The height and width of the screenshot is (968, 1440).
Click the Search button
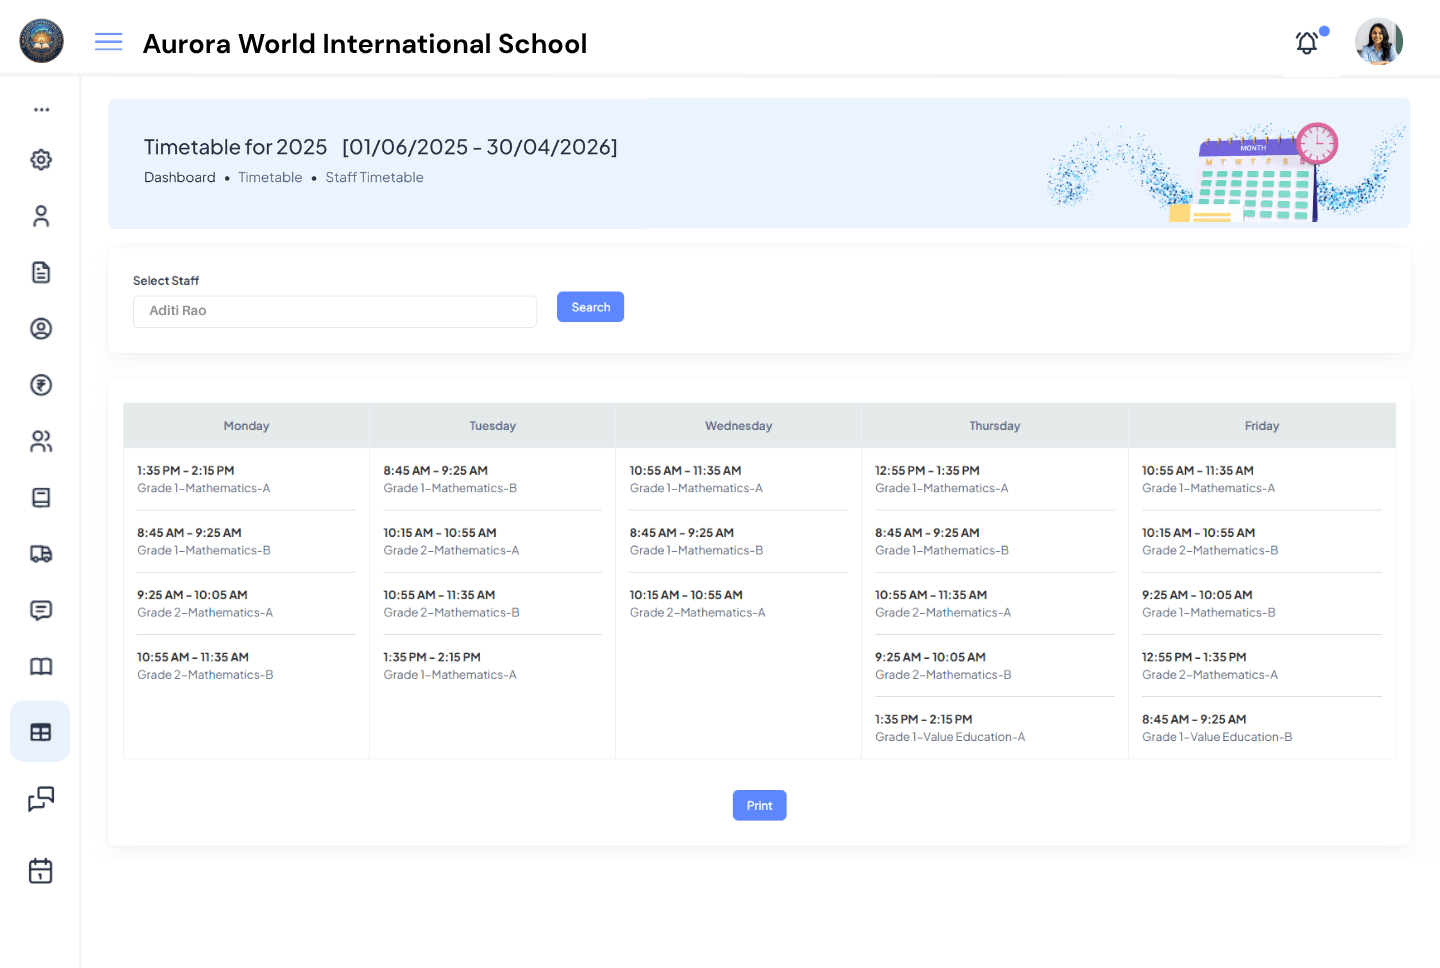tap(590, 307)
